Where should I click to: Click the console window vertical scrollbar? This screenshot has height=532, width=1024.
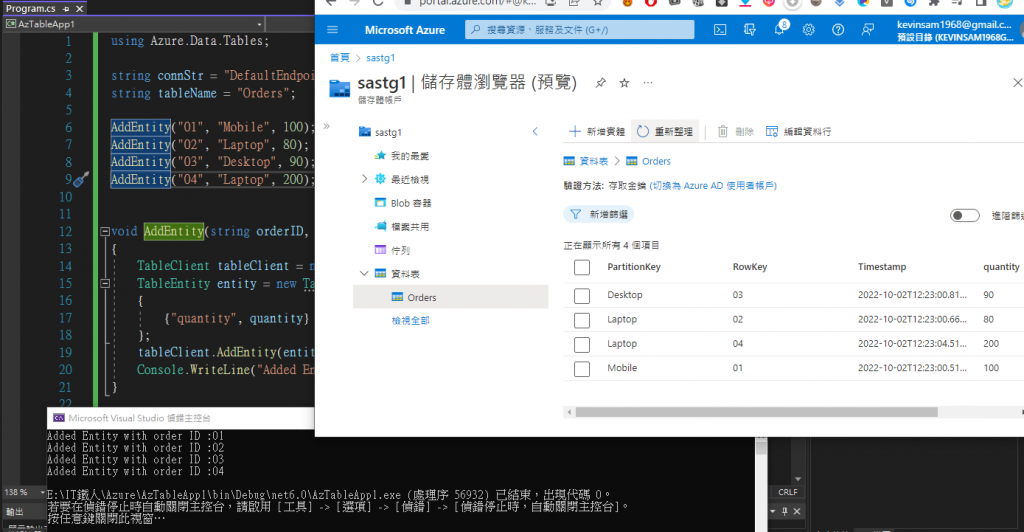761,484
